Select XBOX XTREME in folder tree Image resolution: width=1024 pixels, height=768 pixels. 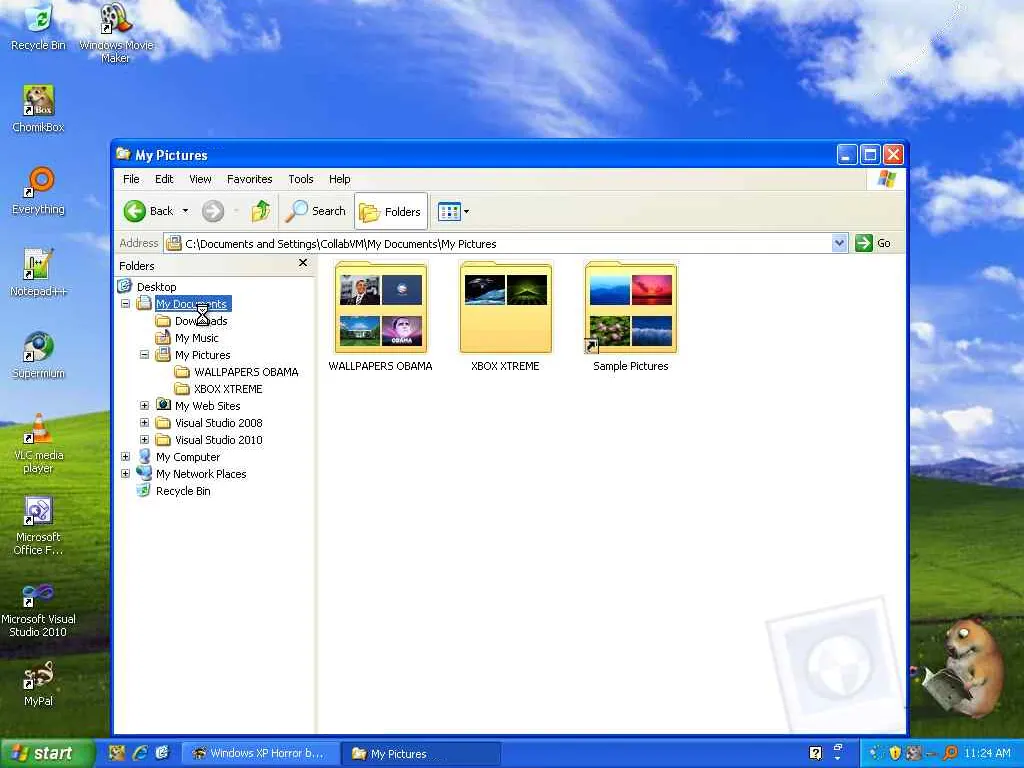pyautogui.click(x=228, y=389)
